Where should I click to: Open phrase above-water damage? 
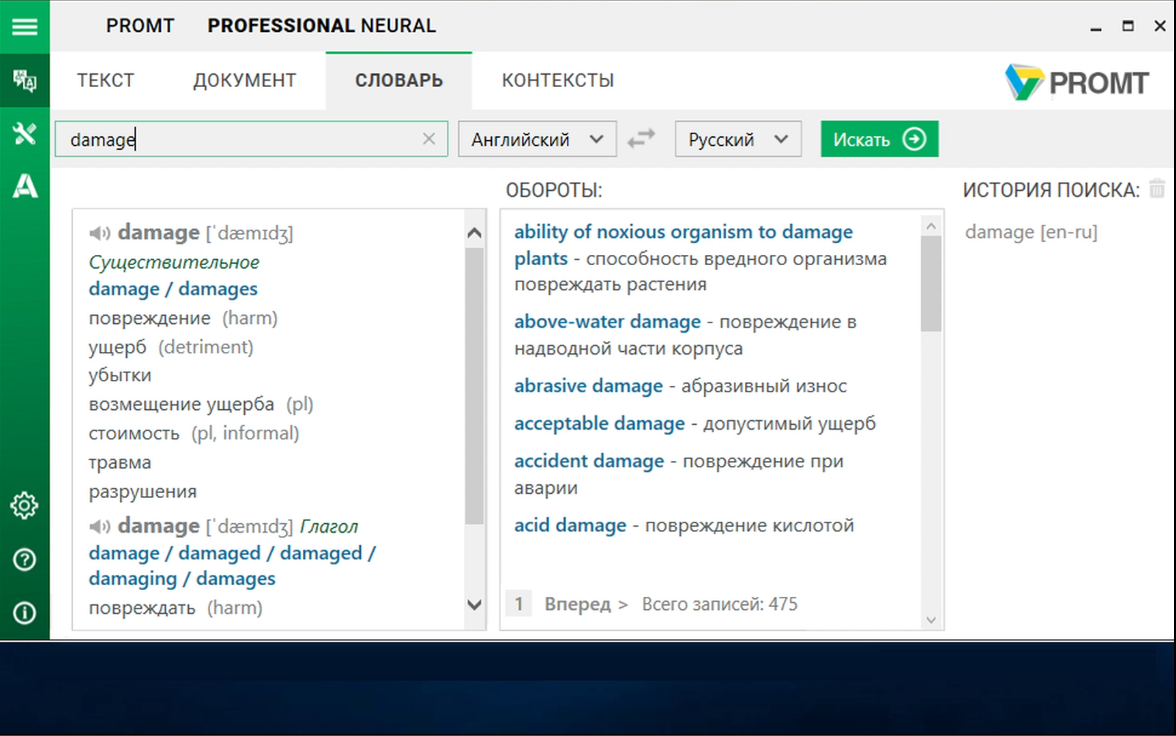click(x=608, y=322)
